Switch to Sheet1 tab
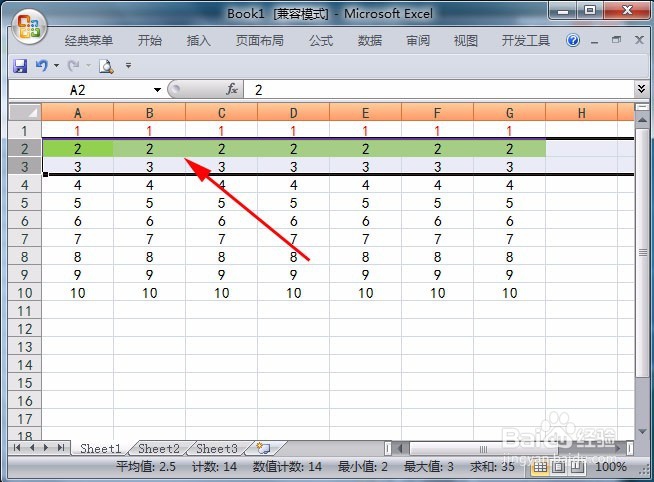 (101, 449)
